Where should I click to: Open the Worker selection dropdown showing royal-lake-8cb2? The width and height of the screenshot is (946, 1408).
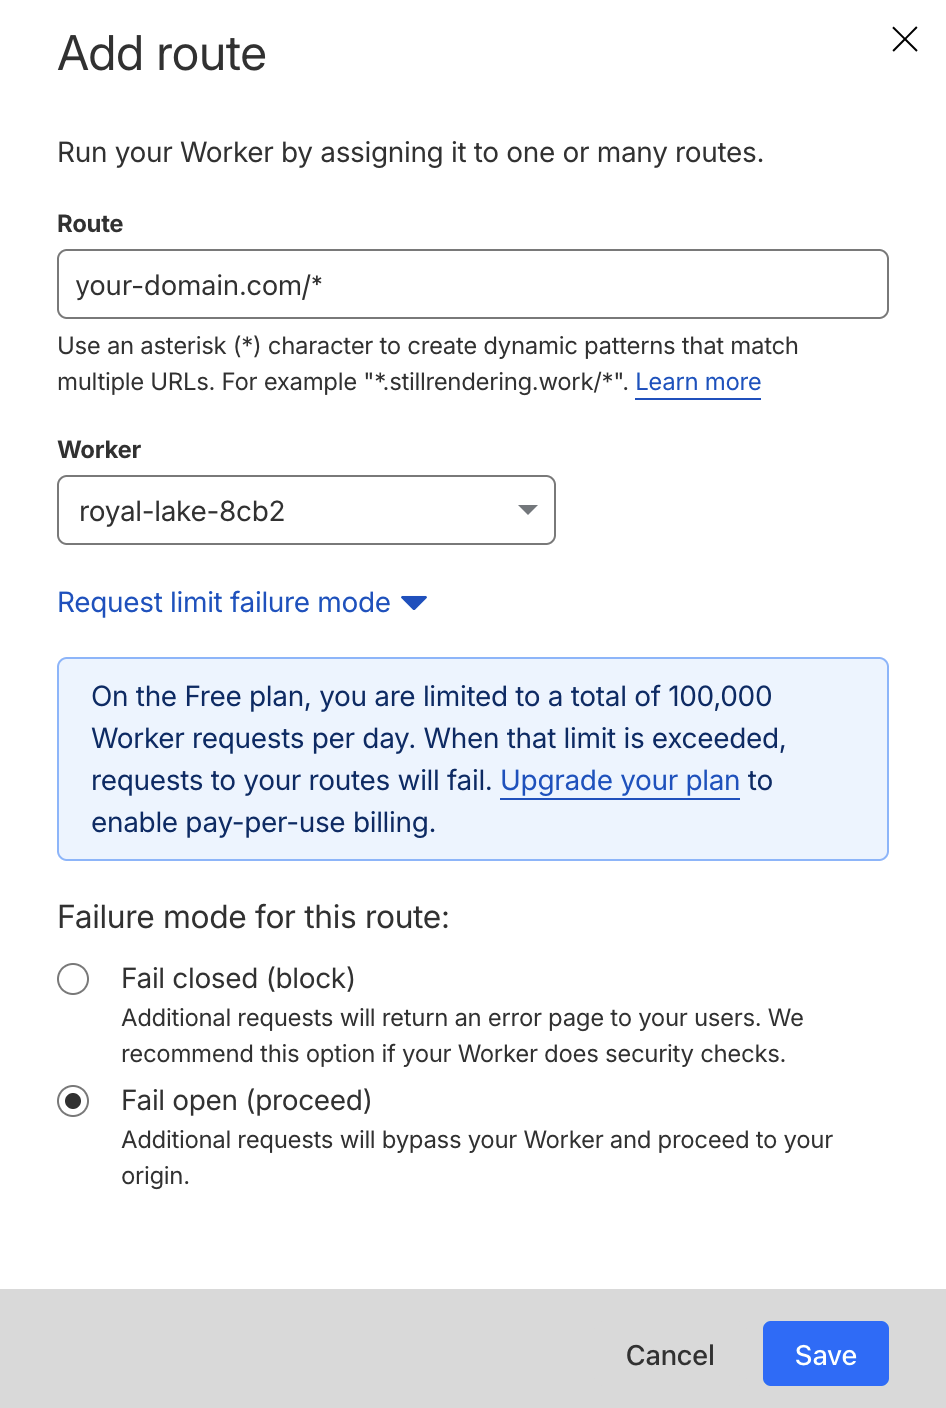[306, 511]
